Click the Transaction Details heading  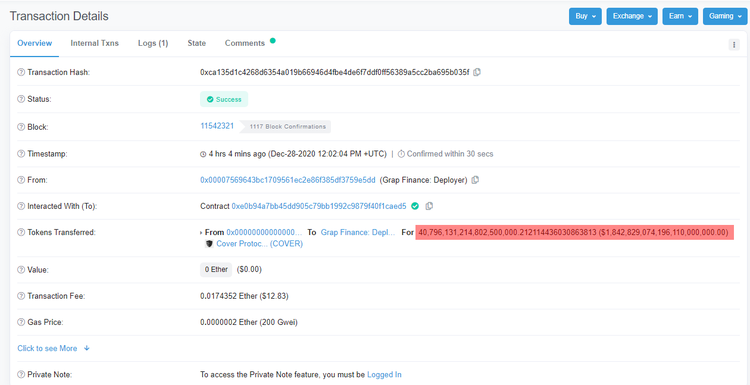(x=59, y=16)
